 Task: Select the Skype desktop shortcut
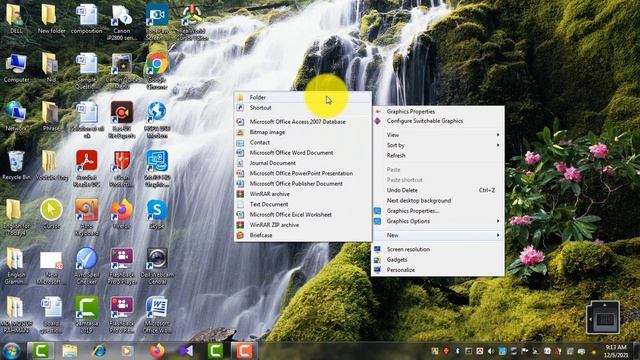157,214
